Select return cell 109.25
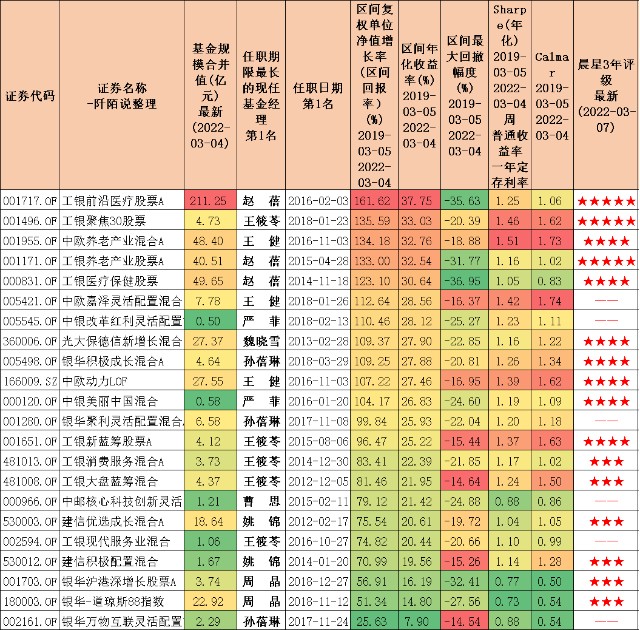This screenshot has height=630, width=640. coord(374,361)
